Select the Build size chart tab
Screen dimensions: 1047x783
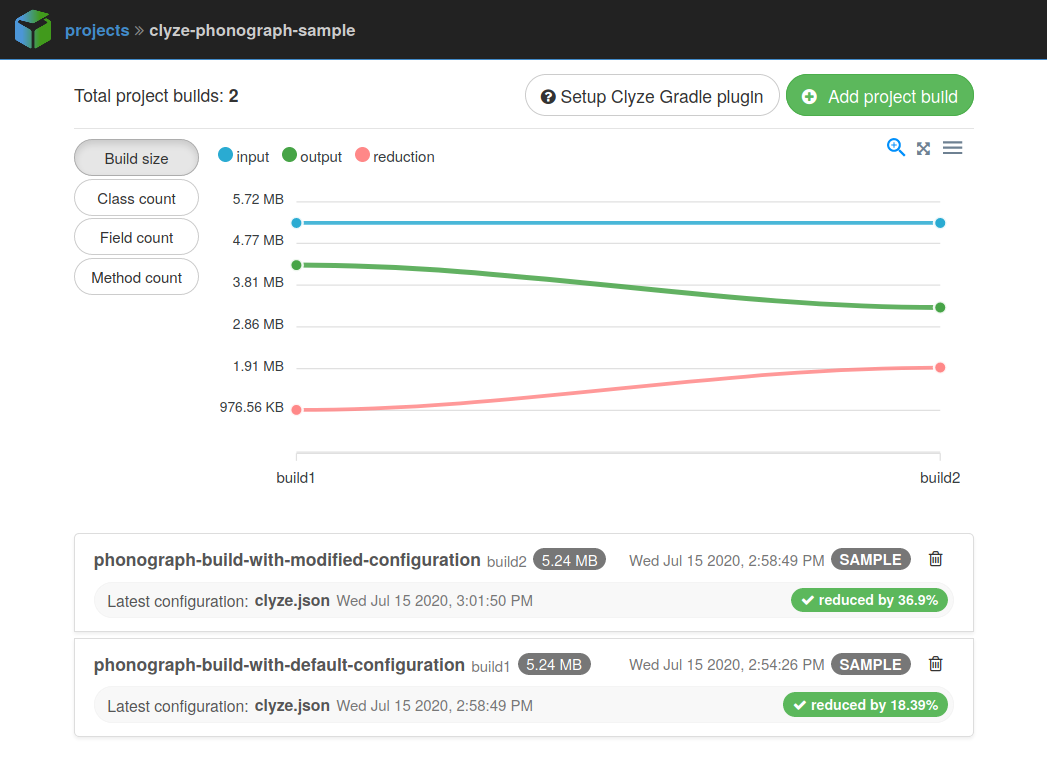tap(136, 158)
